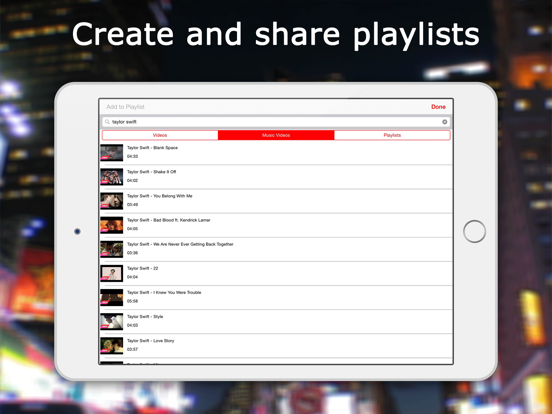Select 'Taylor Swift - Blank Space' title
Image resolution: width=552 pixels, height=414 pixels.
pyautogui.click(x=152, y=148)
